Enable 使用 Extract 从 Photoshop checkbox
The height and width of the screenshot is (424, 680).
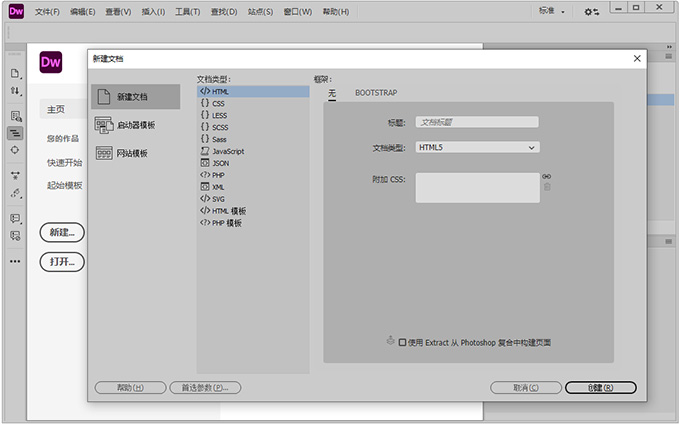click(x=402, y=342)
